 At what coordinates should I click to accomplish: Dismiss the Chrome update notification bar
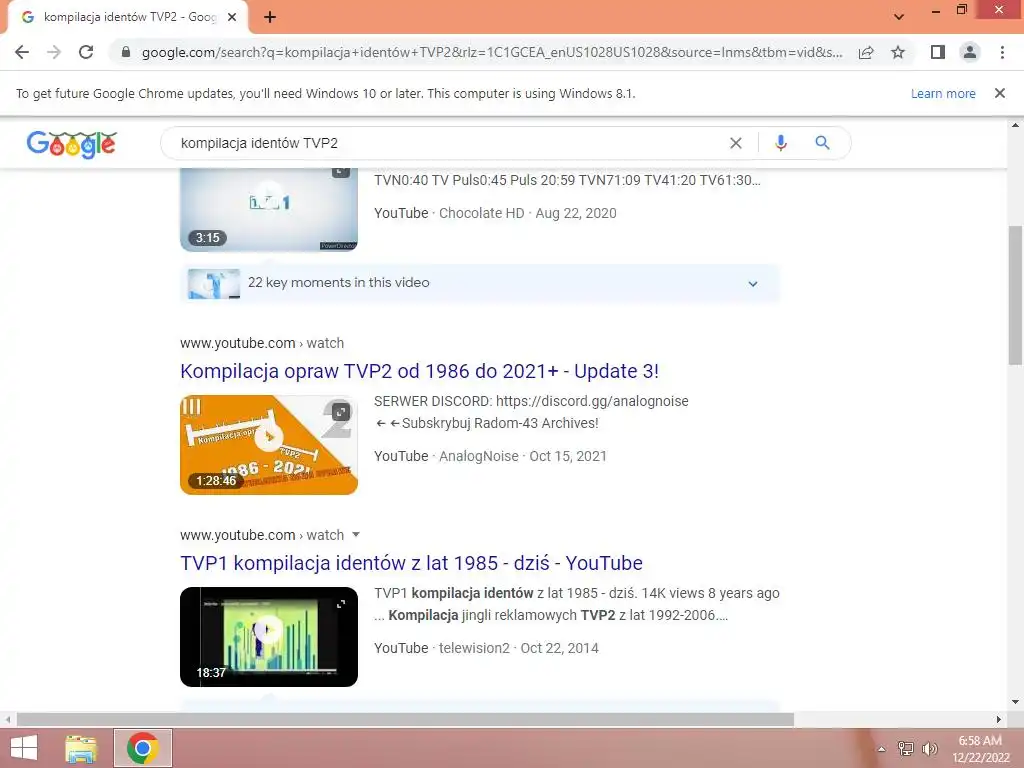coord(1000,93)
